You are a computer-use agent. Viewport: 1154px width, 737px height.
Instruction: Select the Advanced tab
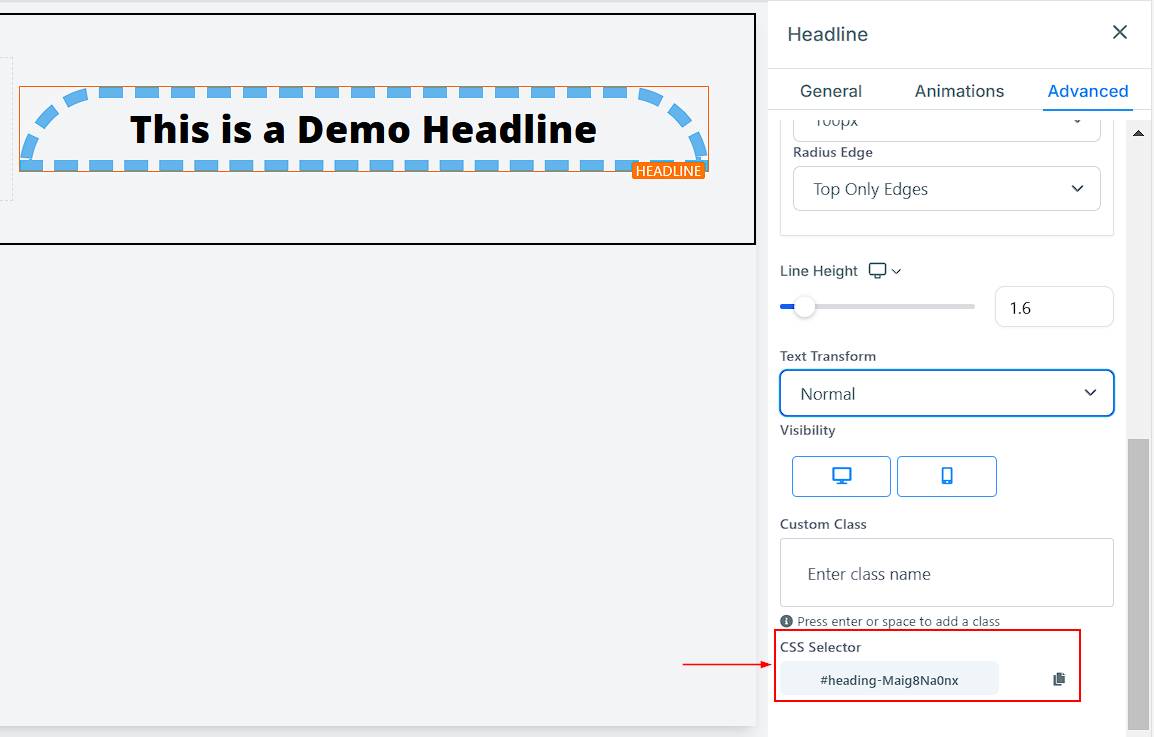(1088, 91)
